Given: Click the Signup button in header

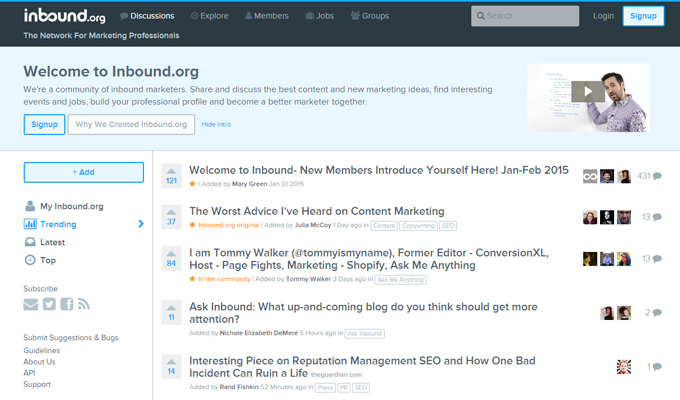Looking at the screenshot, I should pyautogui.click(x=643, y=16).
